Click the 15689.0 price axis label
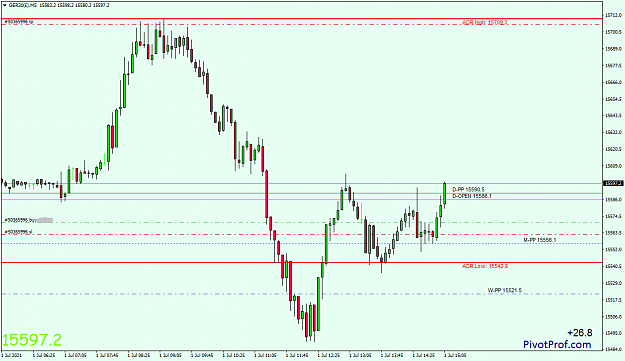Screen dimensions: 625x361 613,49
